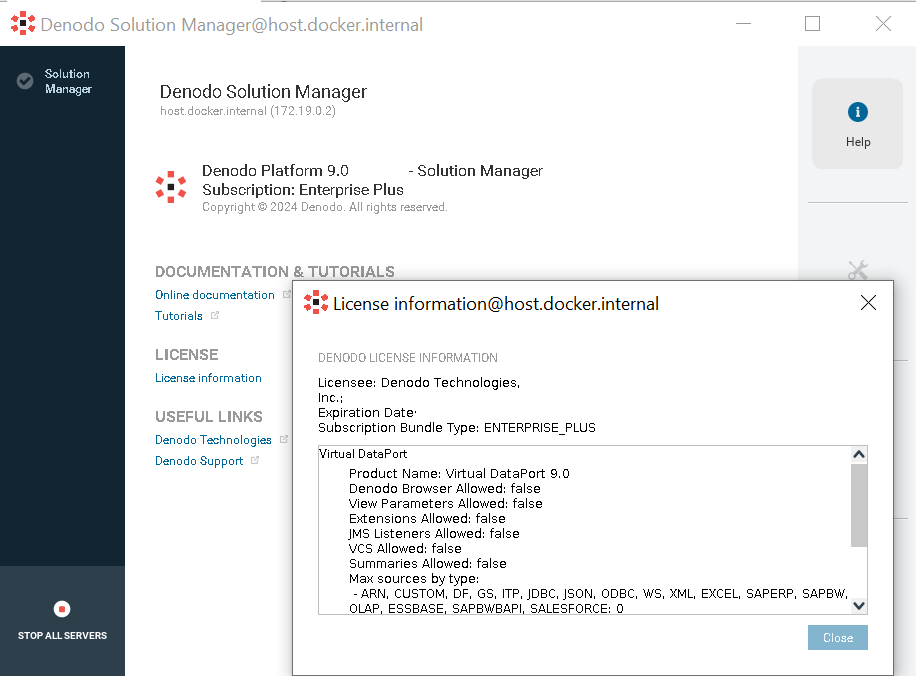Select the 'Virtual DataPort' heading in license list

click(x=363, y=454)
